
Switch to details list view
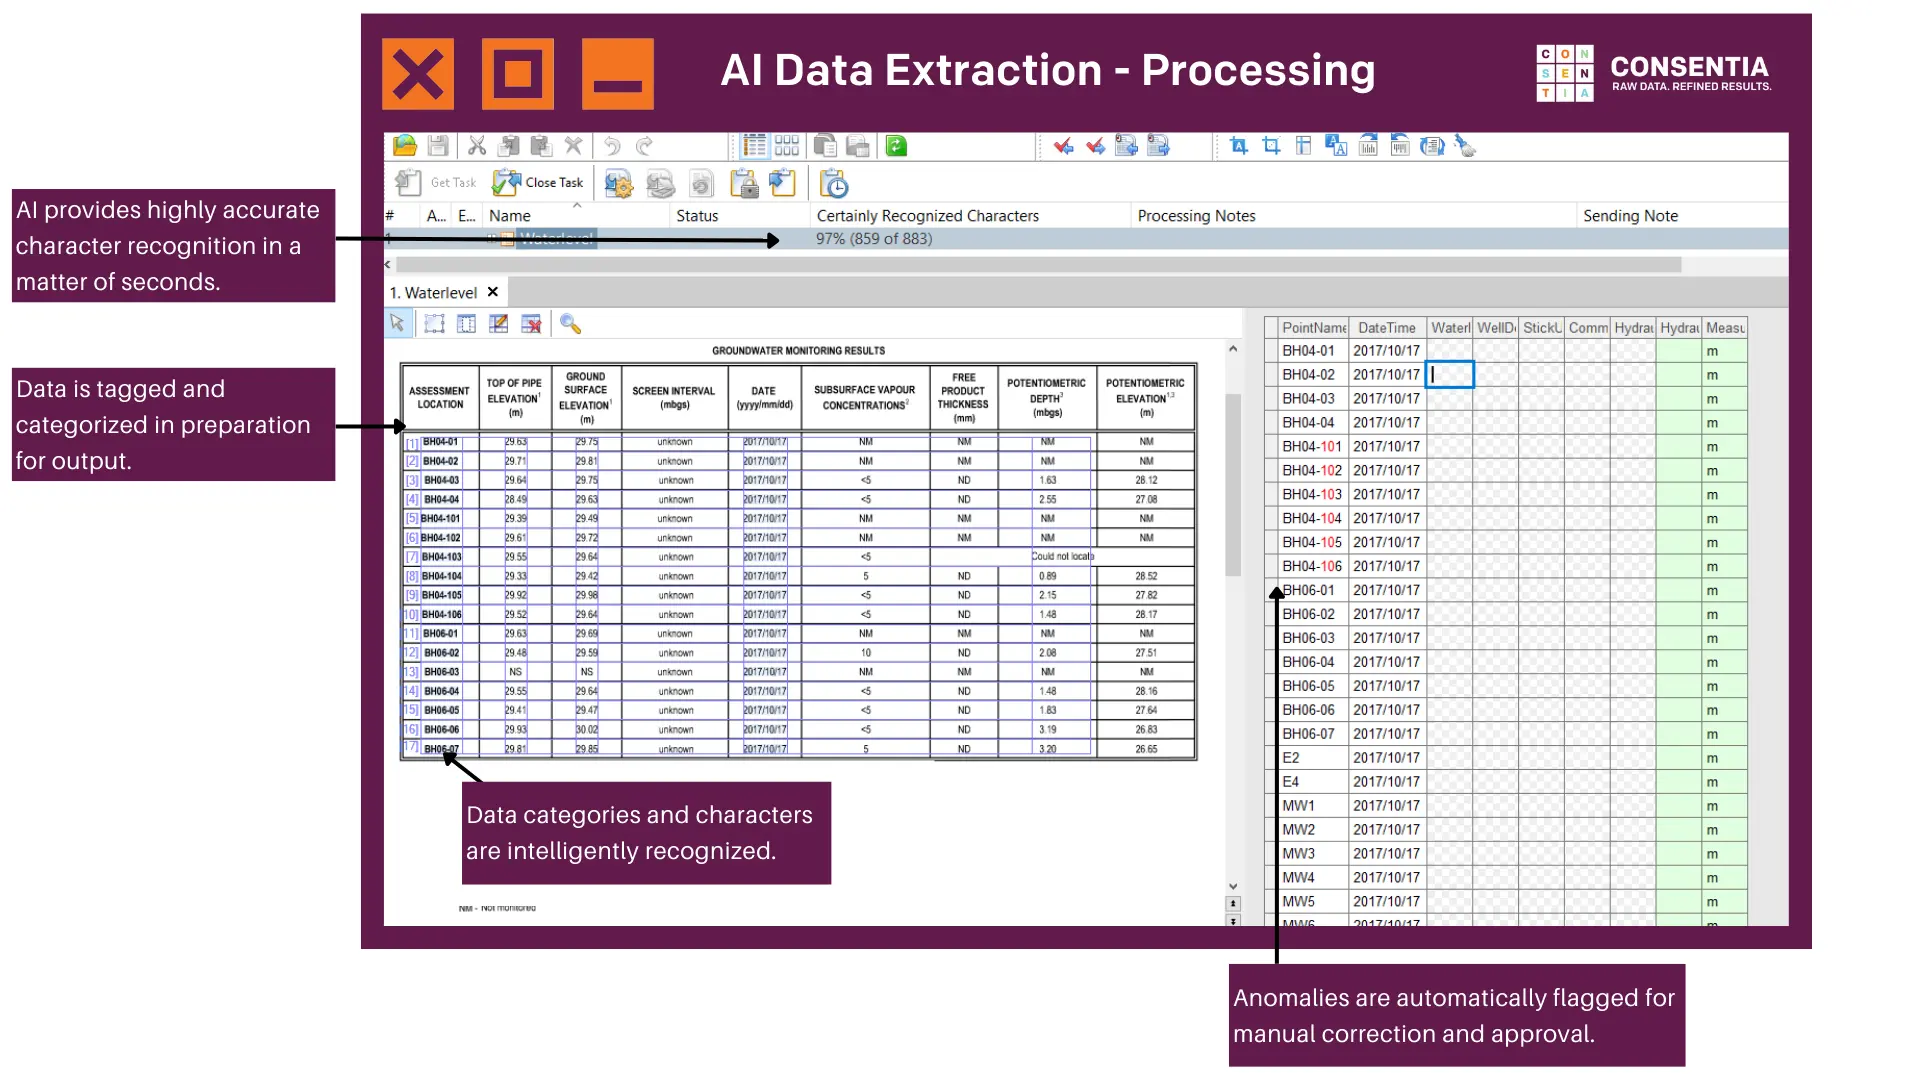point(754,146)
